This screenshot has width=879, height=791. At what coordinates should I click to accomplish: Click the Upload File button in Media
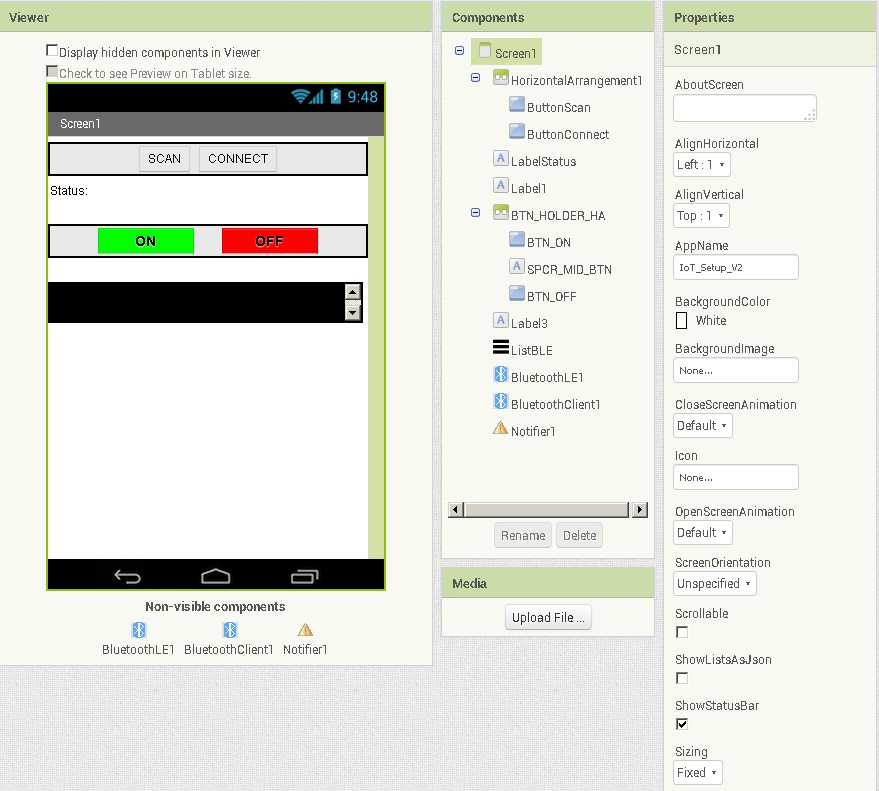tap(548, 617)
